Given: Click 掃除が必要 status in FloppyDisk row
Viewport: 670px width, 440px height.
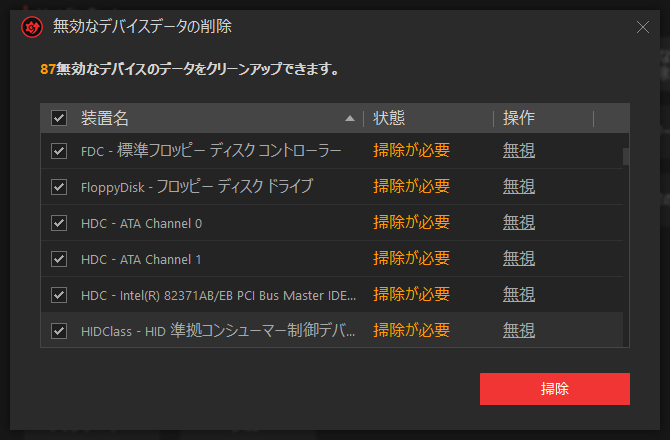Looking at the screenshot, I should click(x=411, y=186).
